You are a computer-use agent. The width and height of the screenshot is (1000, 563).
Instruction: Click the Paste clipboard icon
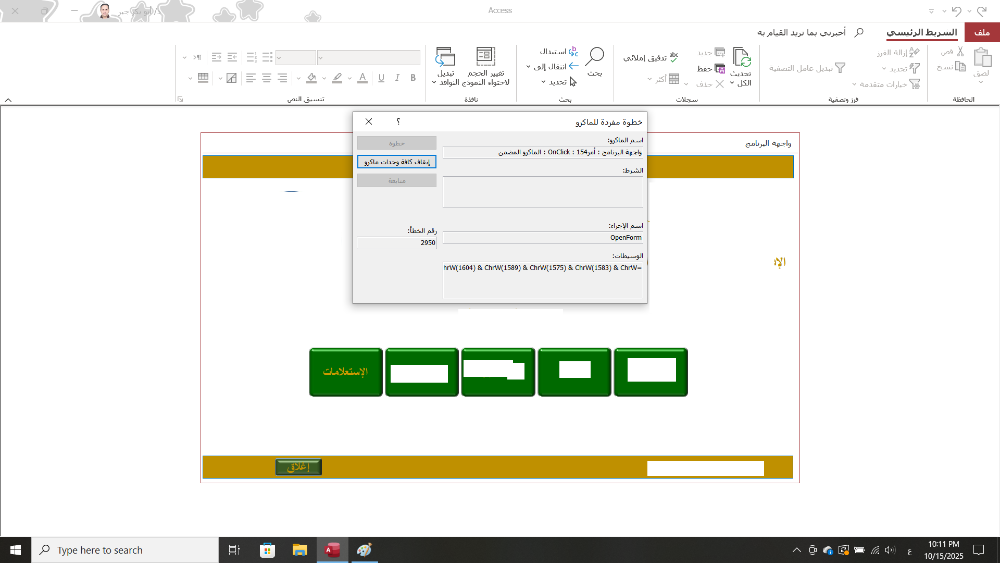click(x=981, y=58)
